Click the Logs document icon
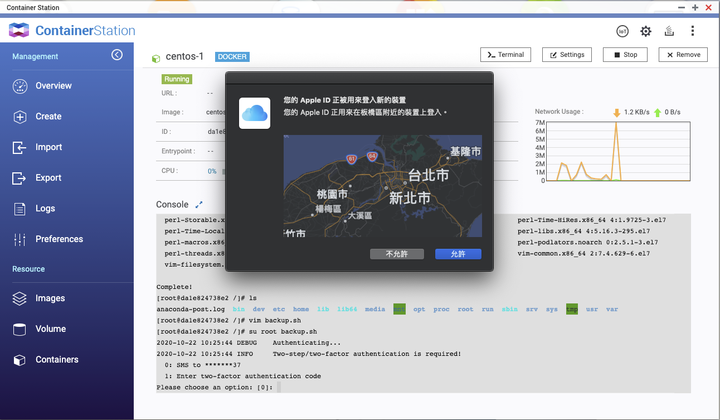Image resolution: width=720 pixels, height=420 pixels. tap(20, 209)
